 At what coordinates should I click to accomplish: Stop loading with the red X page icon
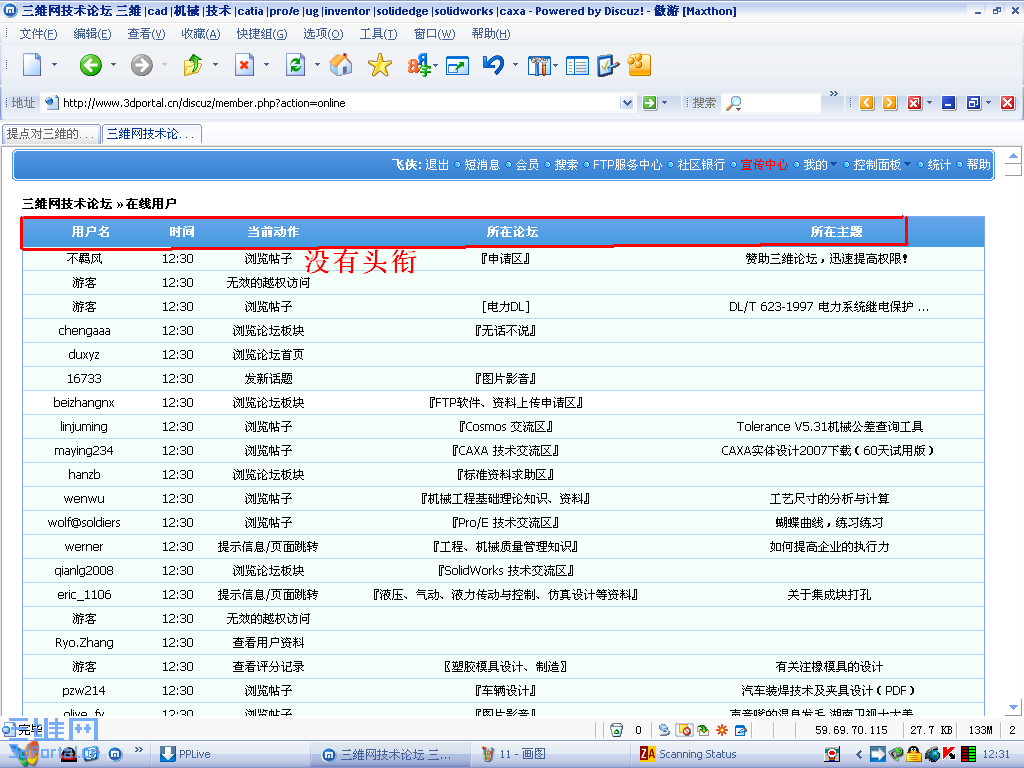coord(244,65)
